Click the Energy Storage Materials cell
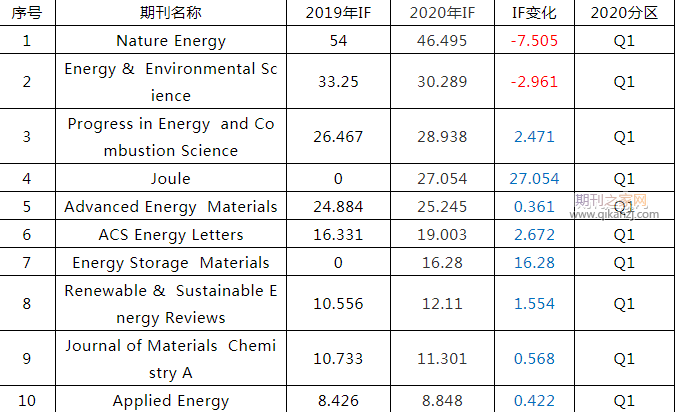 (171, 263)
